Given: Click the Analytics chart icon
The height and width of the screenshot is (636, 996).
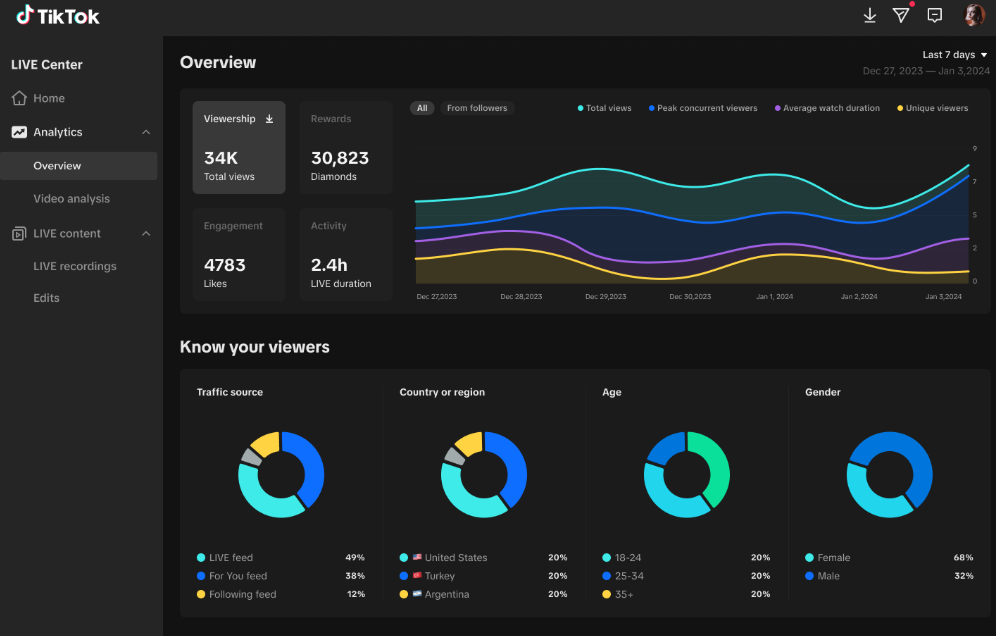Looking at the screenshot, I should coord(19,132).
